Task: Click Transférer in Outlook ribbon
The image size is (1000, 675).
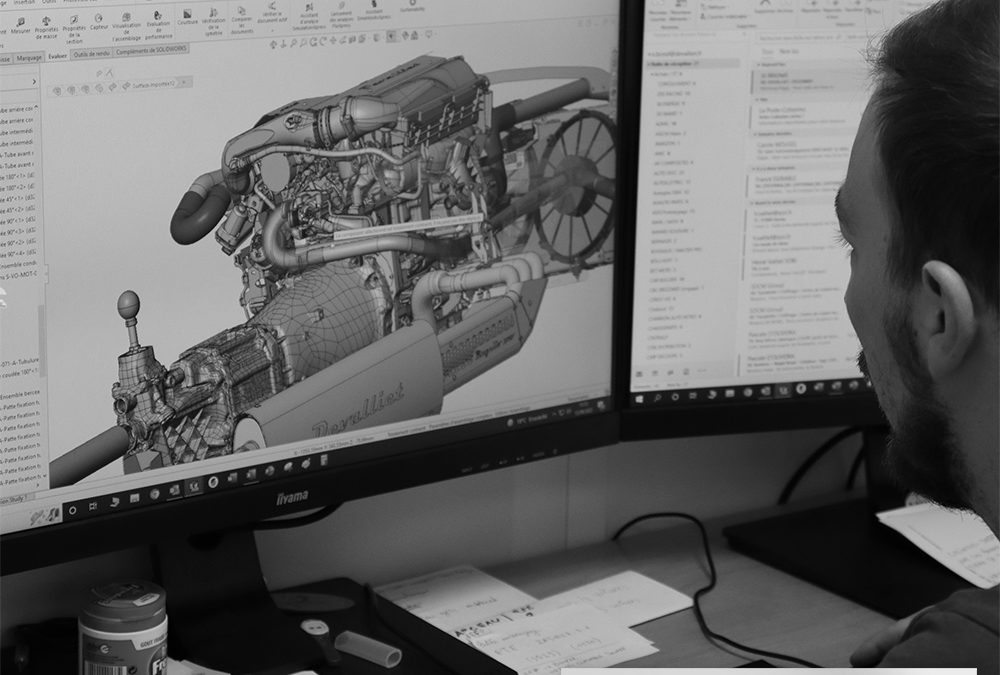Action: tap(853, 6)
